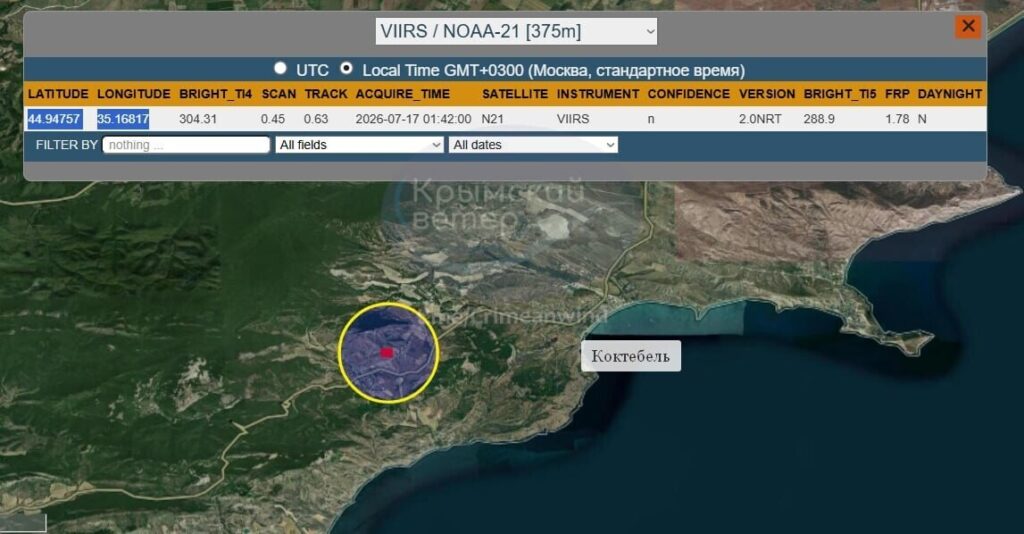This screenshot has width=1024, height=534.
Task: Select Local Time GMT+0300 radio button
Action: coord(346,68)
